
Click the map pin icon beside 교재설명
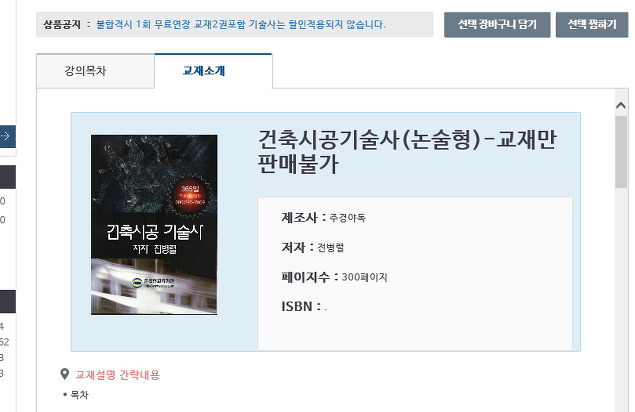tap(64, 374)
